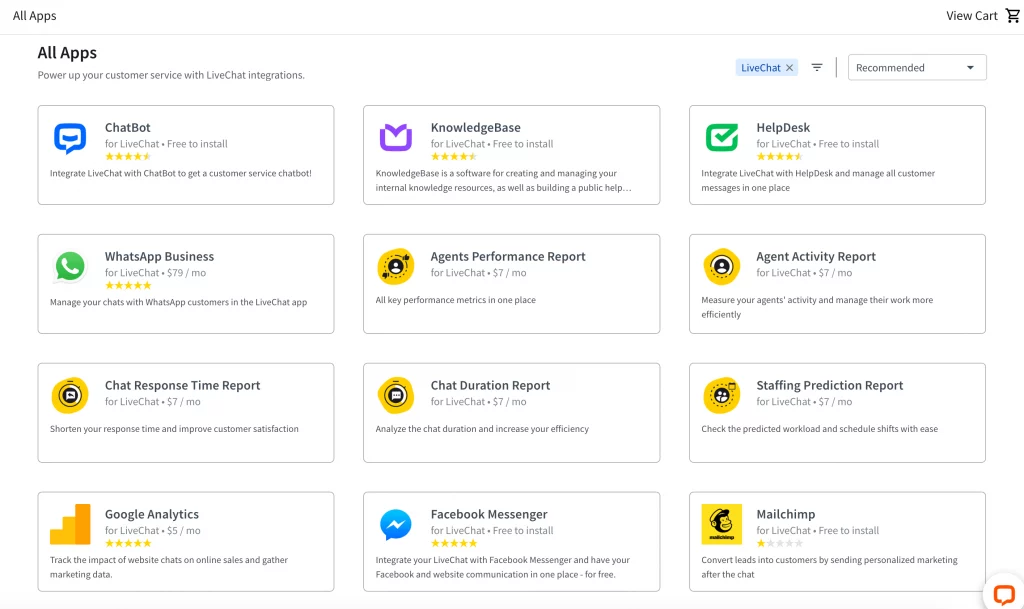Viewport: 1024px width, 609px height.
Task: Open the filter options icon
Action: click(x=816, y=67)
